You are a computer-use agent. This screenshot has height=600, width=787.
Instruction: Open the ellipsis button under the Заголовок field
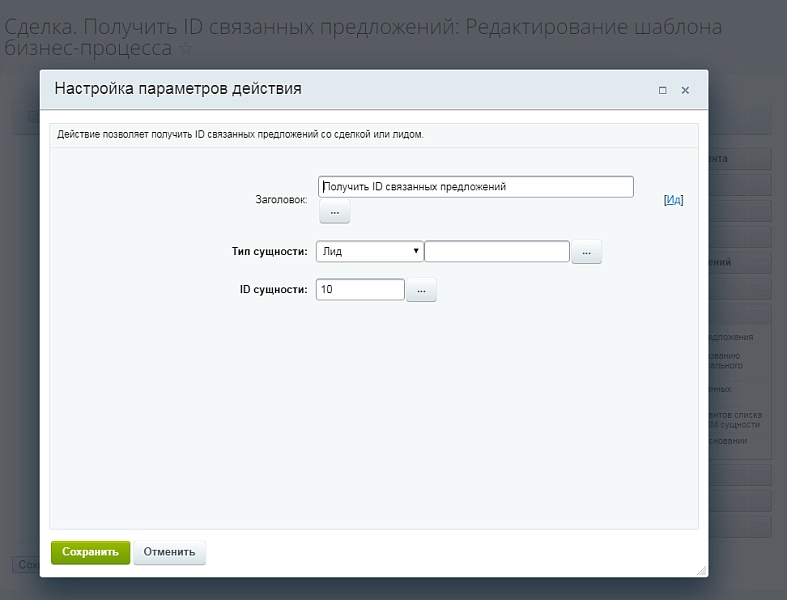tap(335, 212)
